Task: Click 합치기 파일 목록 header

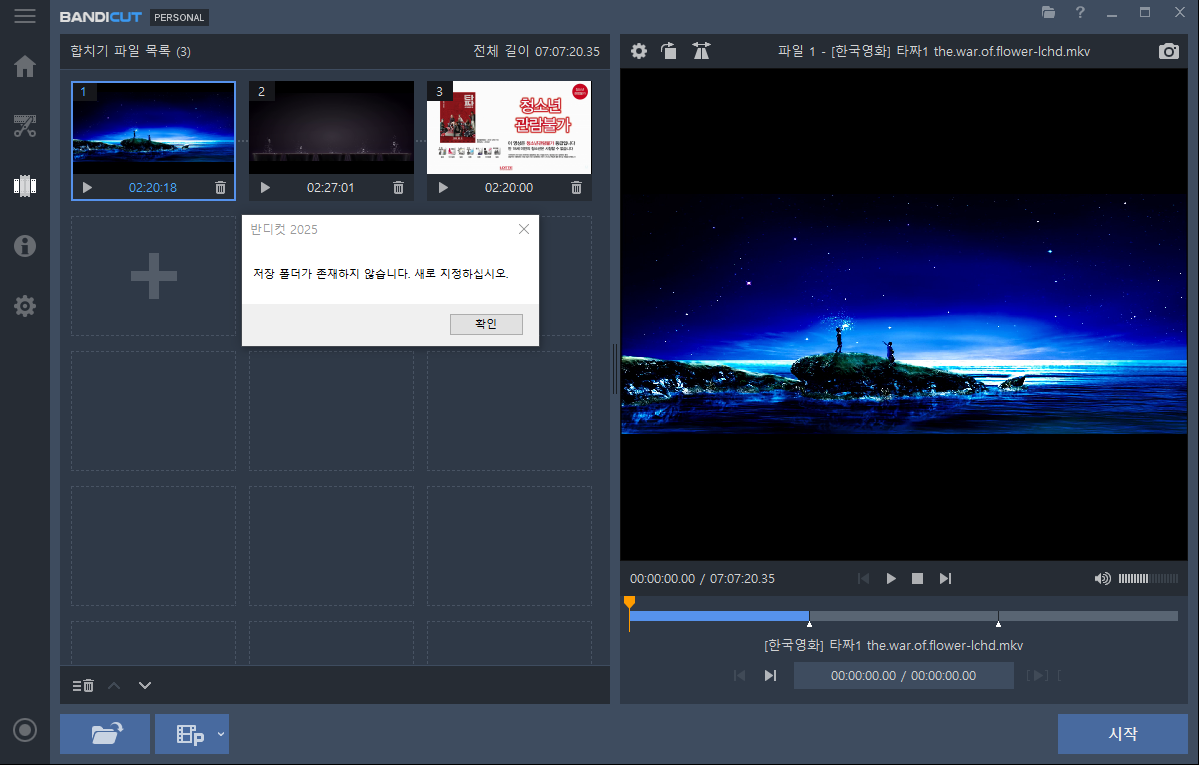Action: tap(131, 51)
